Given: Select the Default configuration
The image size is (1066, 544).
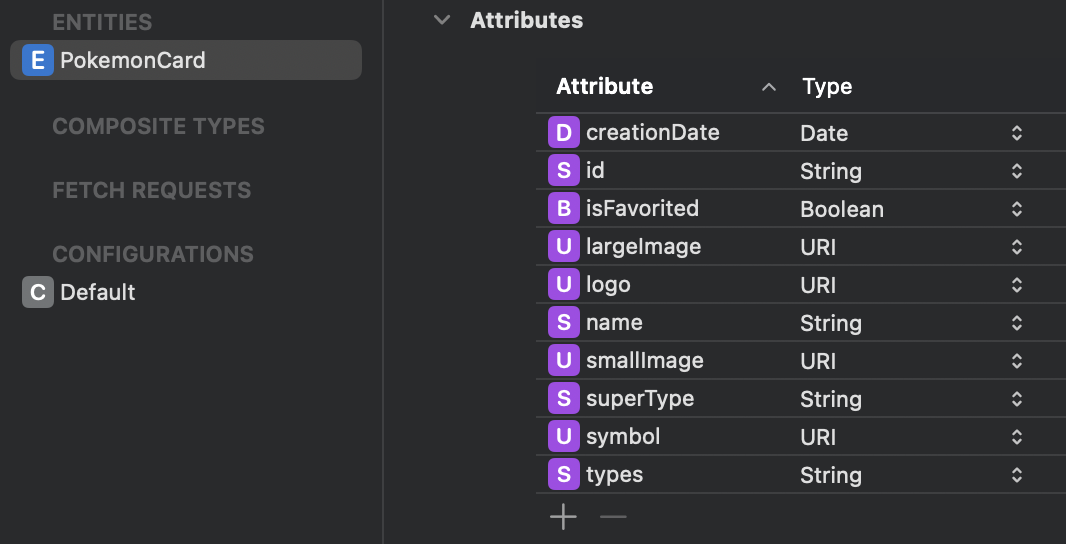Looking at the screenshot, I should (x=98, y=292).
